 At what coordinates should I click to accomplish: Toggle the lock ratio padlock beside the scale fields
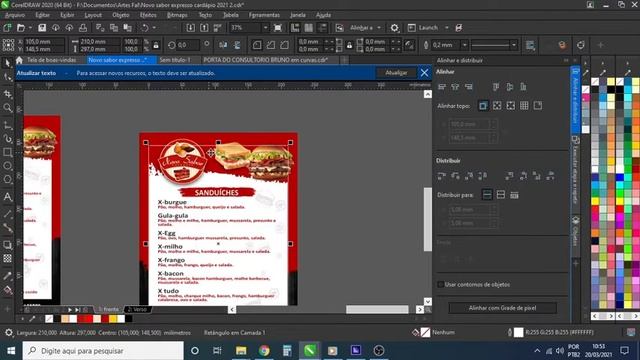tap(156, 45)
